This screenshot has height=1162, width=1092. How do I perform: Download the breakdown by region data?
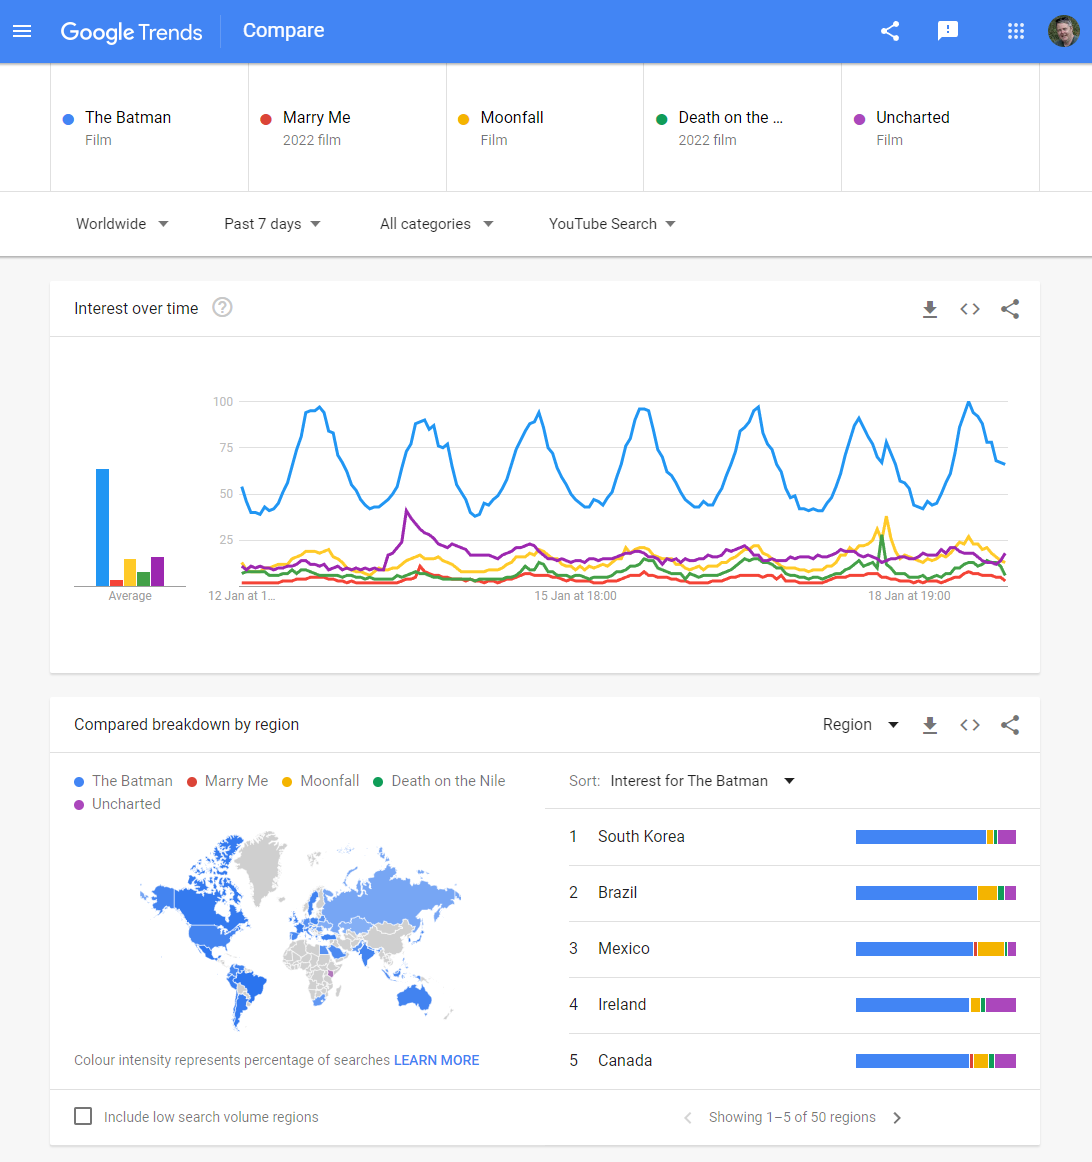[930, 725]
